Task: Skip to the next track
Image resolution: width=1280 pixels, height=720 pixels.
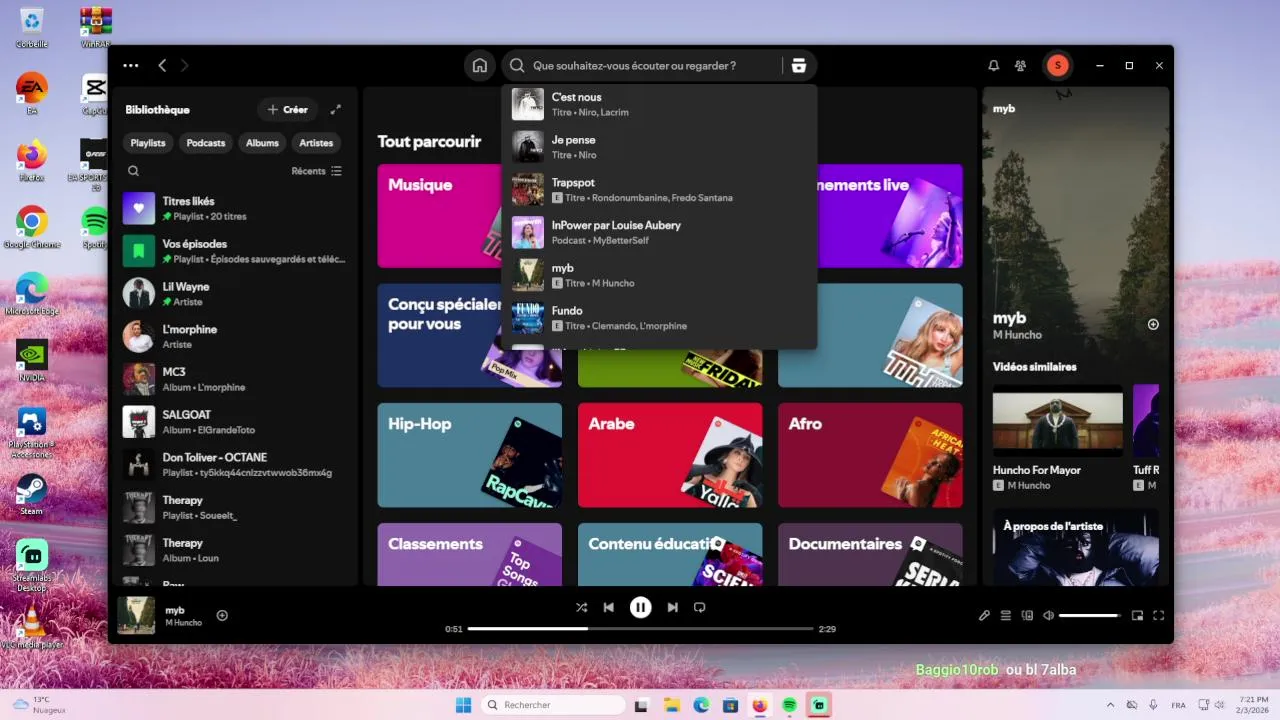Action: pos(673,607)
